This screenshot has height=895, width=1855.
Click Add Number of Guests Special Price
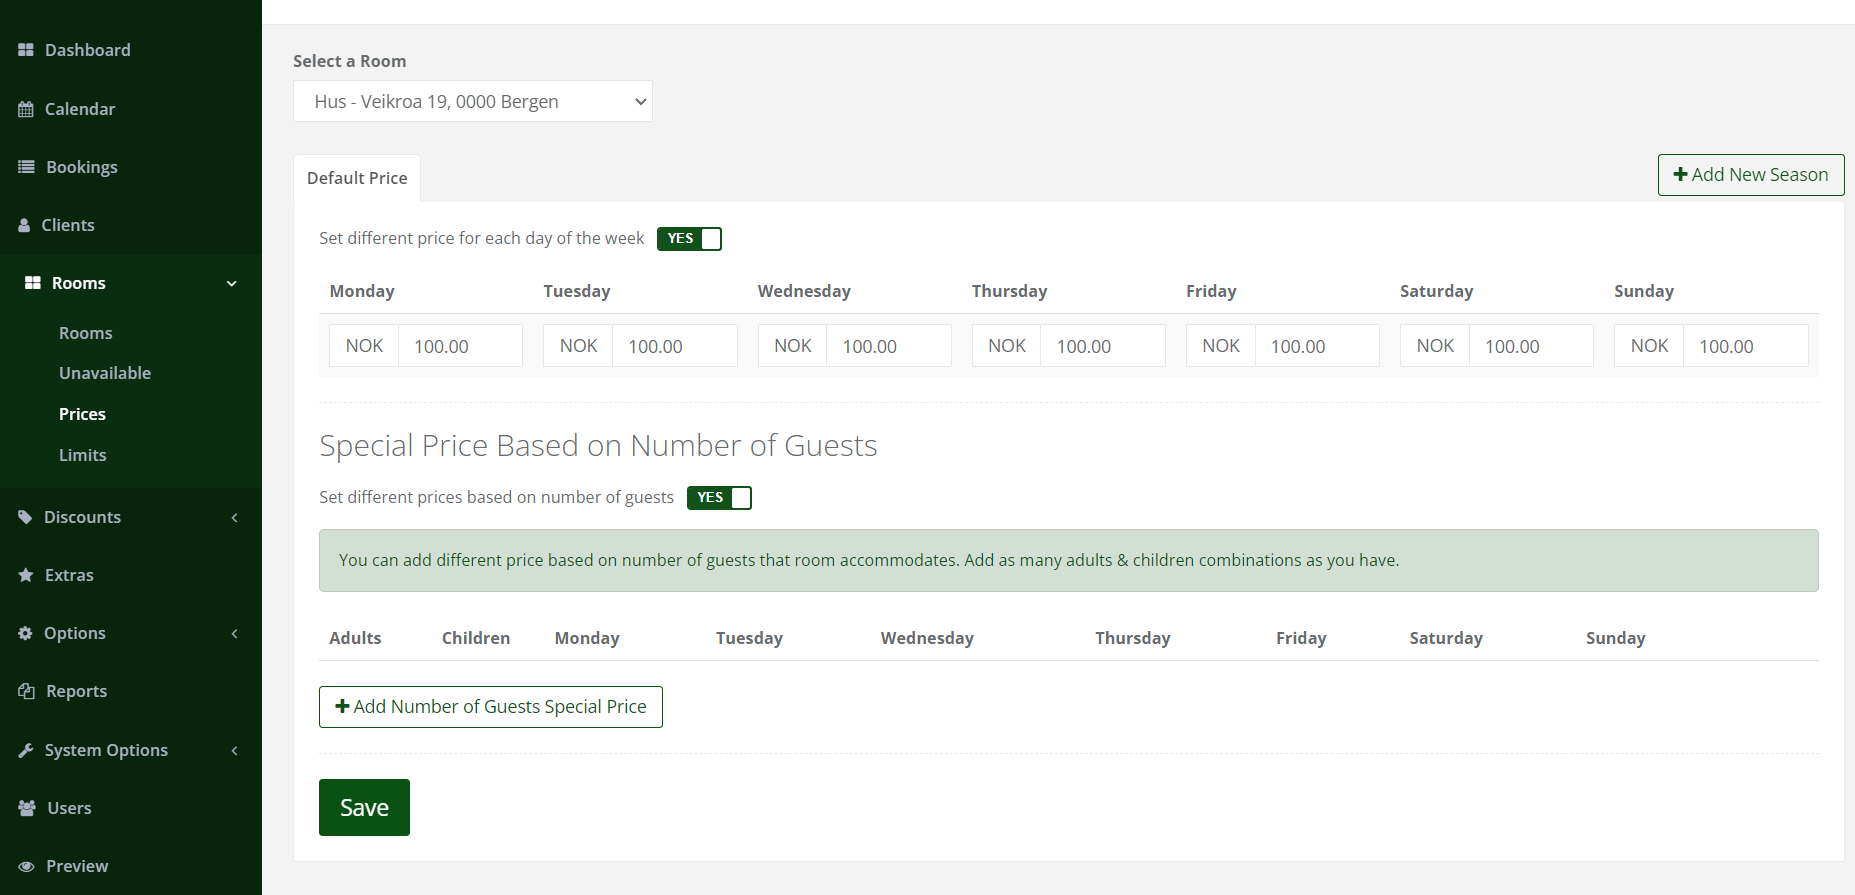(490, 707)
